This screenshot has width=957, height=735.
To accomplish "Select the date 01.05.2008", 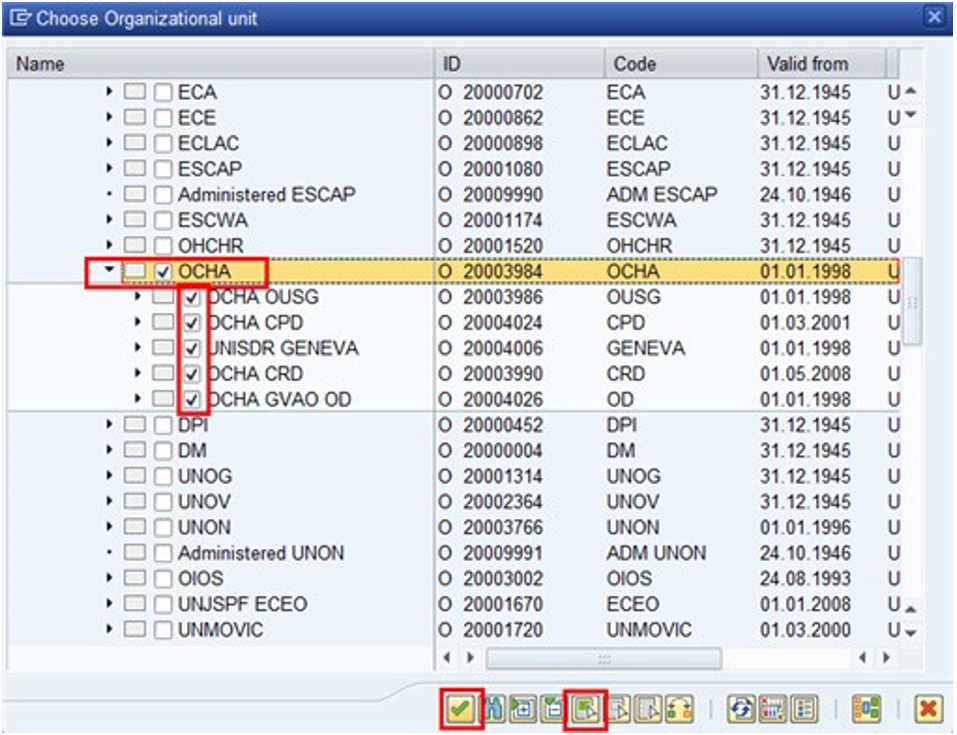I will (x=805, y=374).
